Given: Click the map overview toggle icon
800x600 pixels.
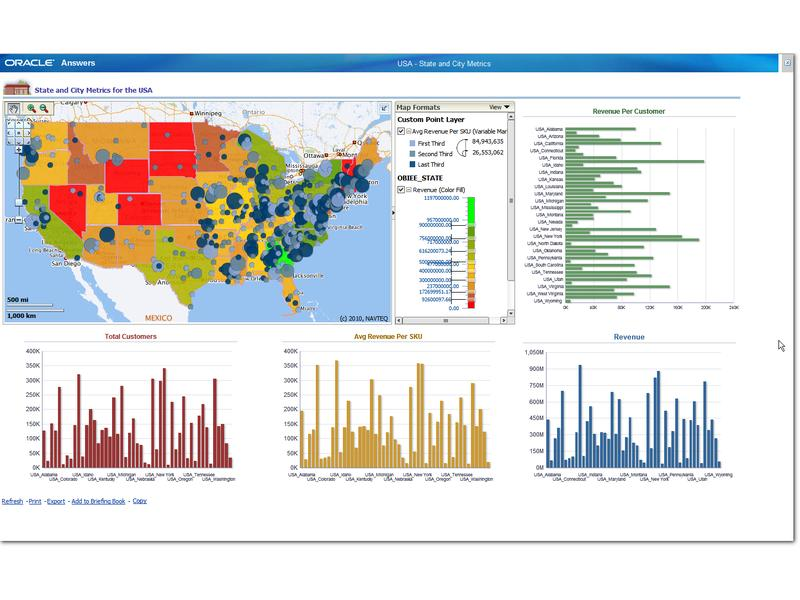Looking at the screenshot, I should click(x=384, y=108).
